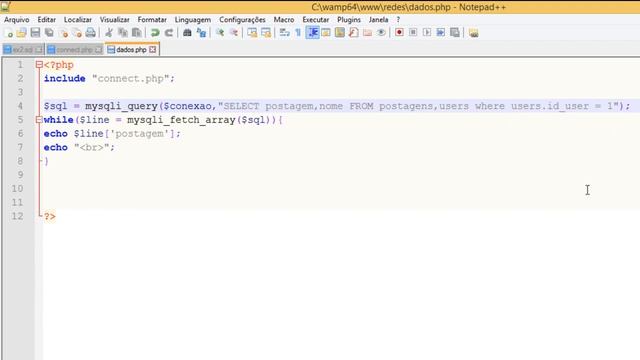Toggle synchronized horizontal scrolling
Screen dimensions: 640x360
266,33
